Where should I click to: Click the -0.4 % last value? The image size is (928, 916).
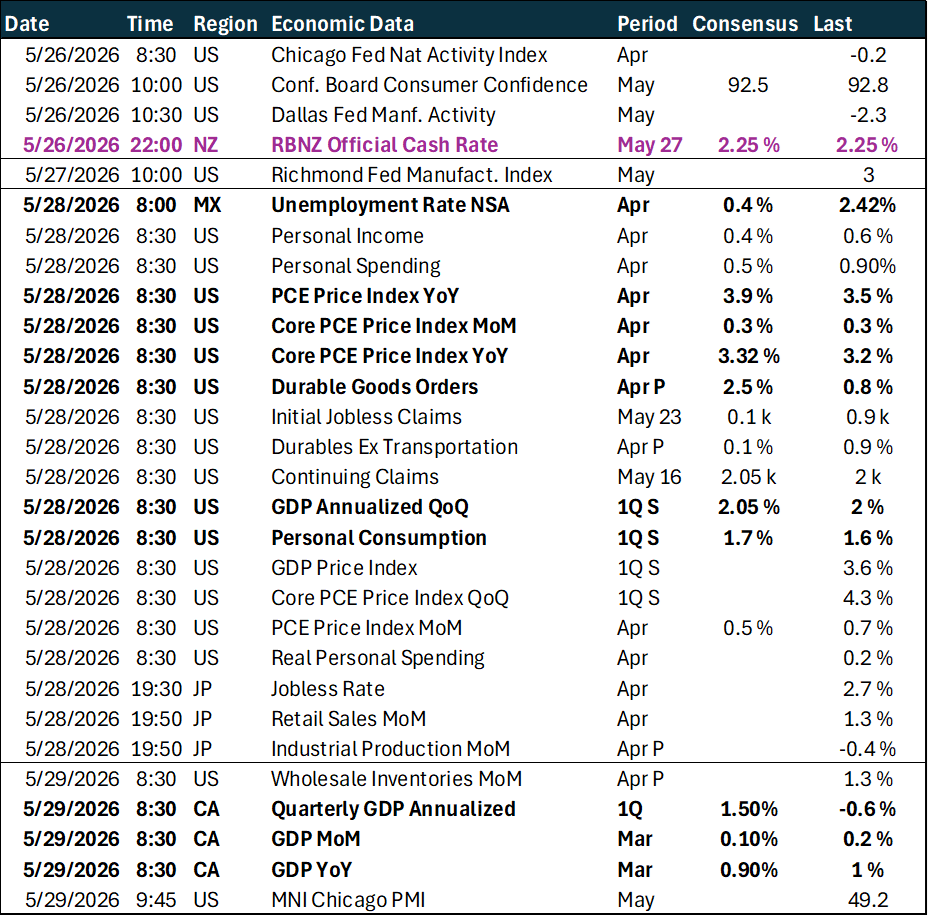click(x=867, y=749)
